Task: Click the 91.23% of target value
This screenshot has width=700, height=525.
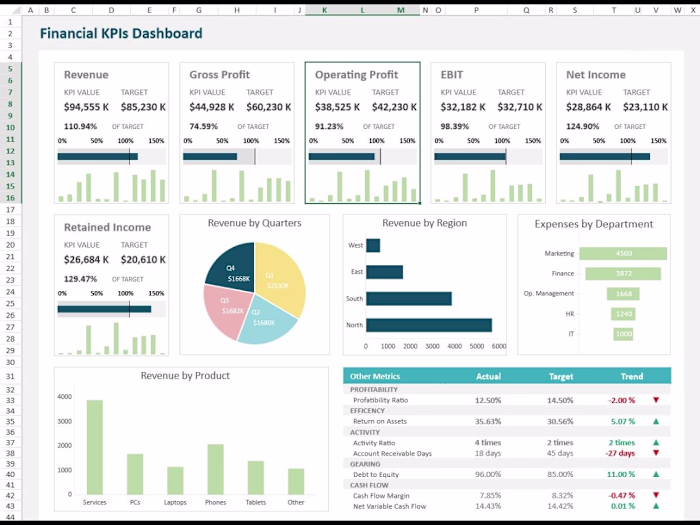Action: [329, 126]
